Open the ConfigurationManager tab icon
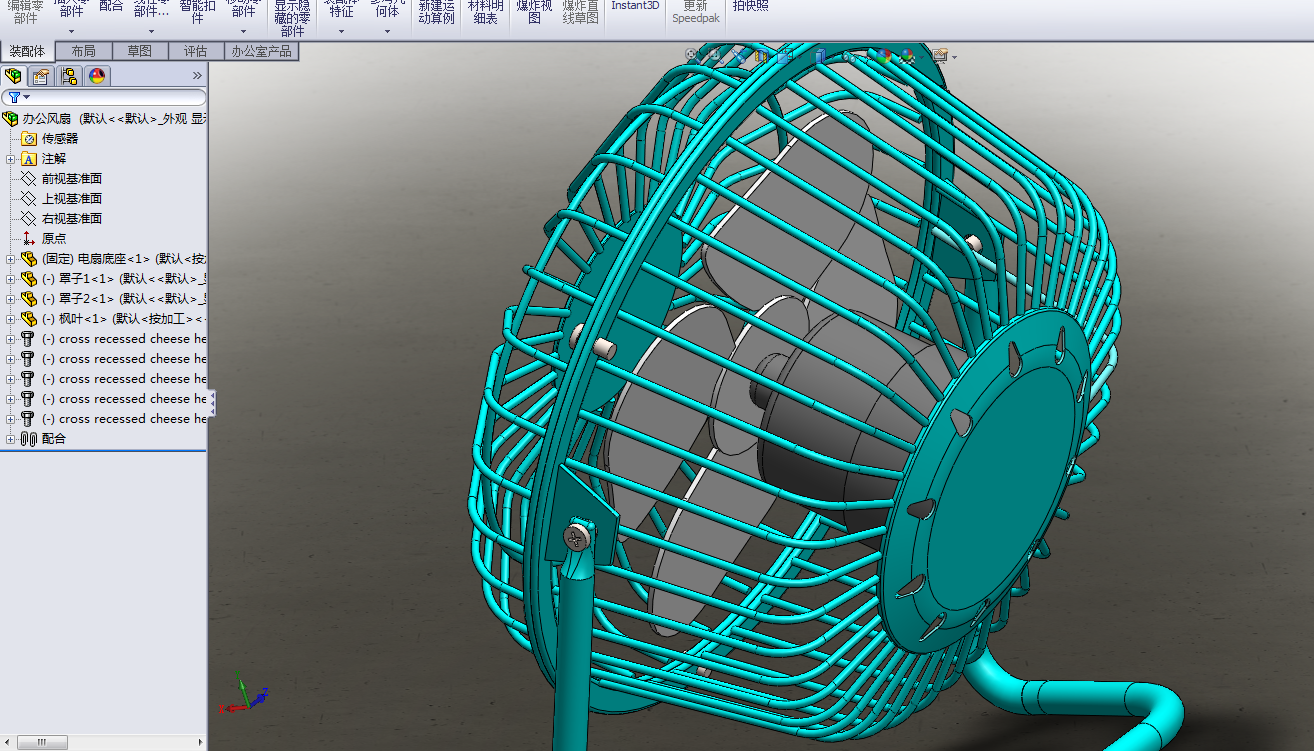 point(69,76)
